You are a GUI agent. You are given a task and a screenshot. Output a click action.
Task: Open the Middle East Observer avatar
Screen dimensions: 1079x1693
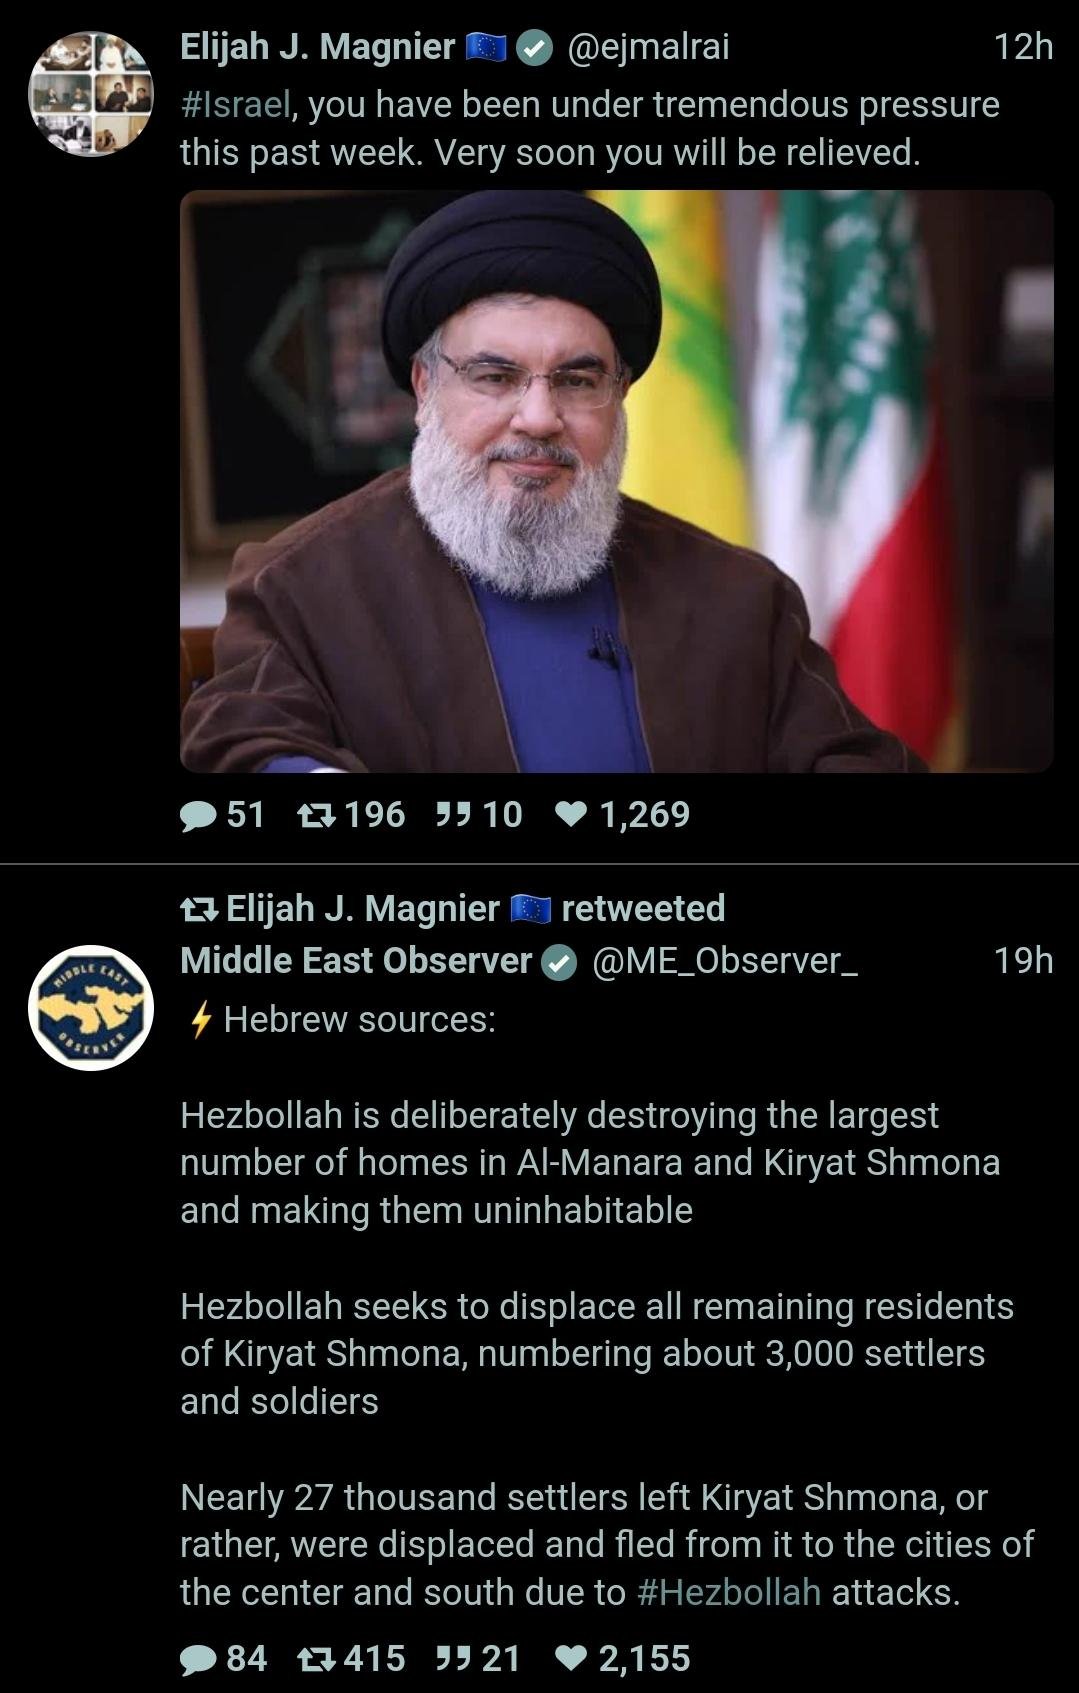point(91,1007)
